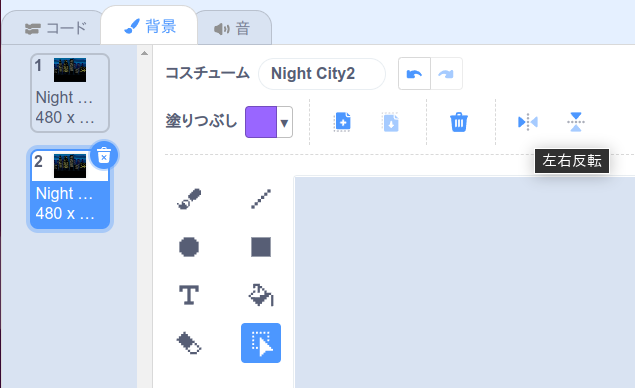Select the Eraser tool
The width and height of the screenshot is (635, 388).
pyautogui.click(x=189, y=343)
